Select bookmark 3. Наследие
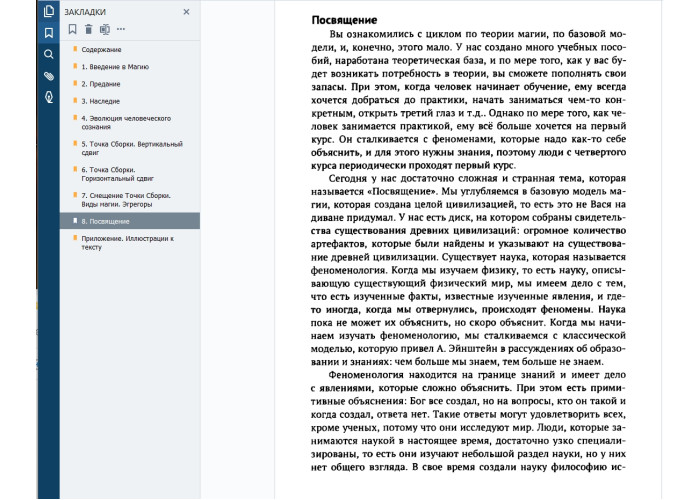 [x=101, y=100]
